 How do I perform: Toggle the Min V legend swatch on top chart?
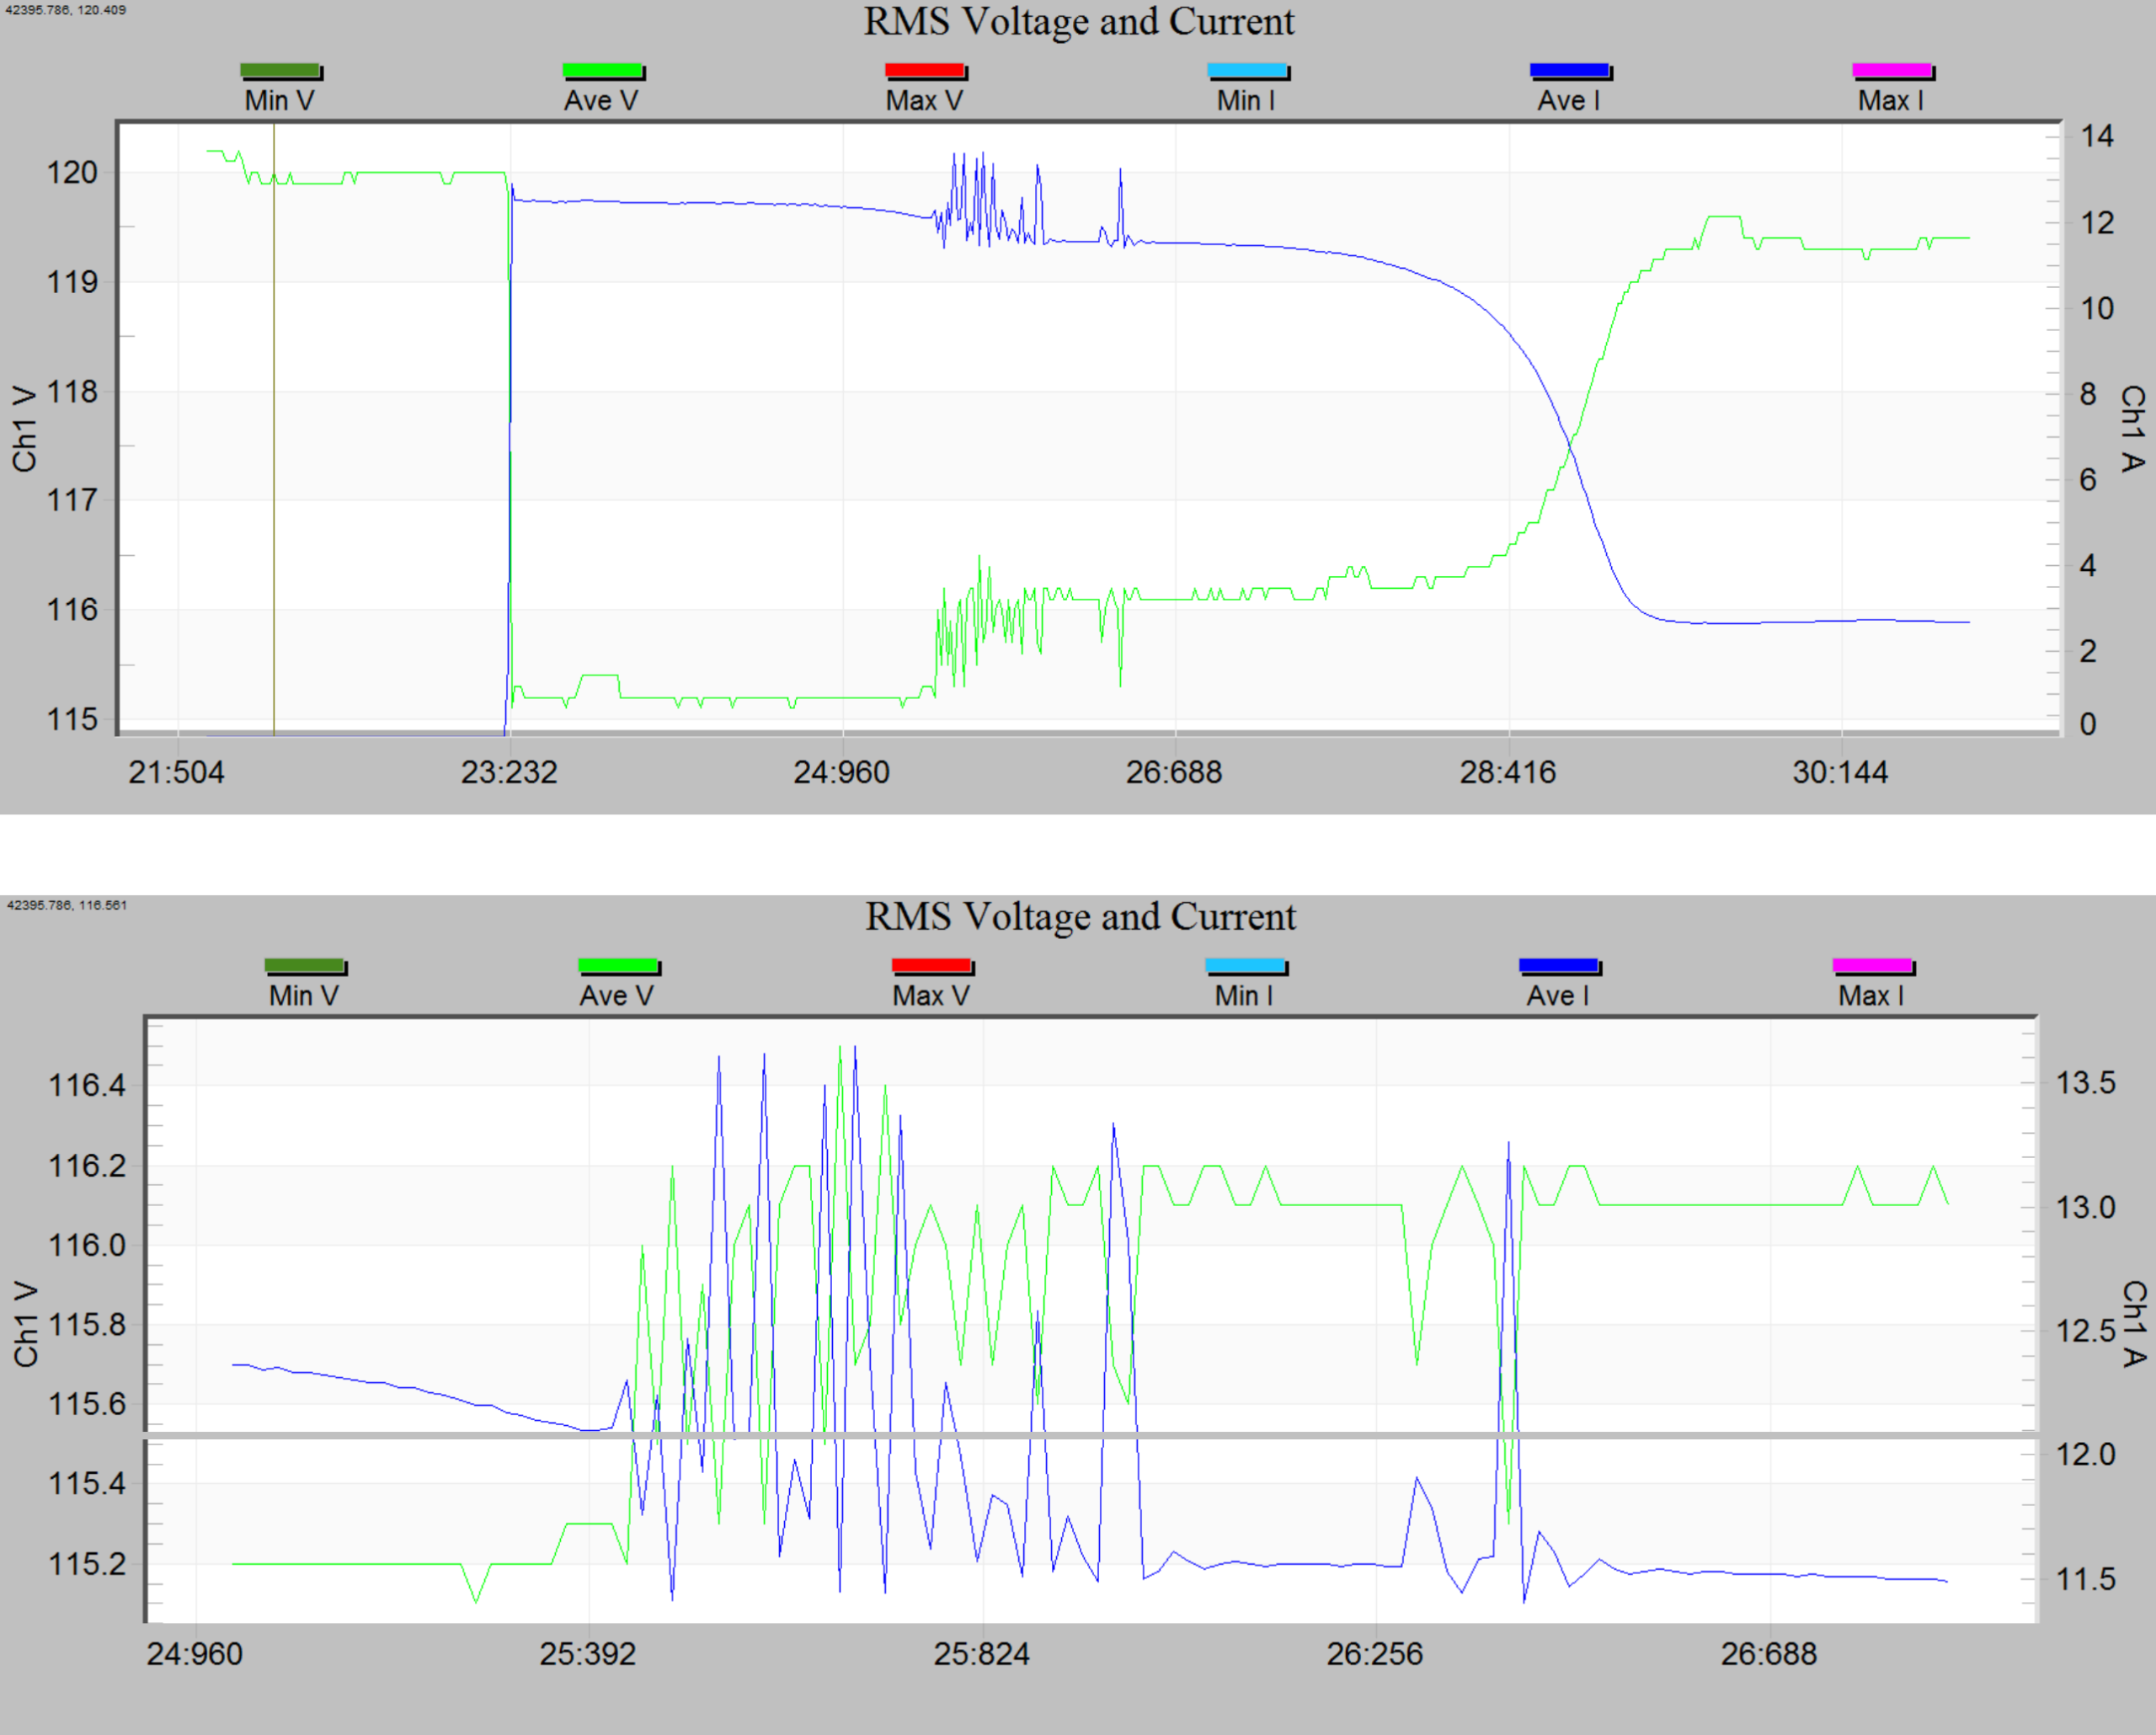click(281, 69)
